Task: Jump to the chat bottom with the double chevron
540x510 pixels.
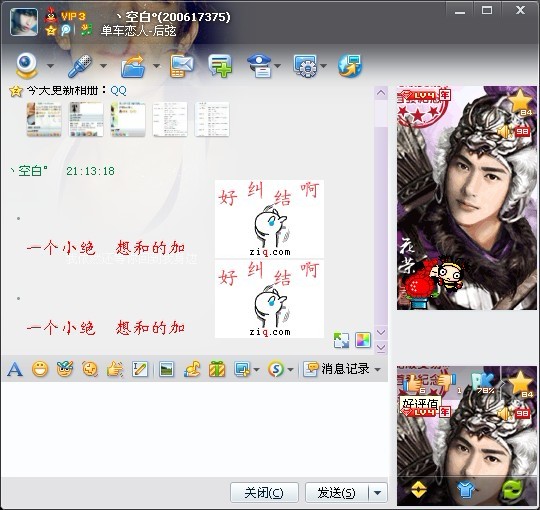Action: click(381, 347)
